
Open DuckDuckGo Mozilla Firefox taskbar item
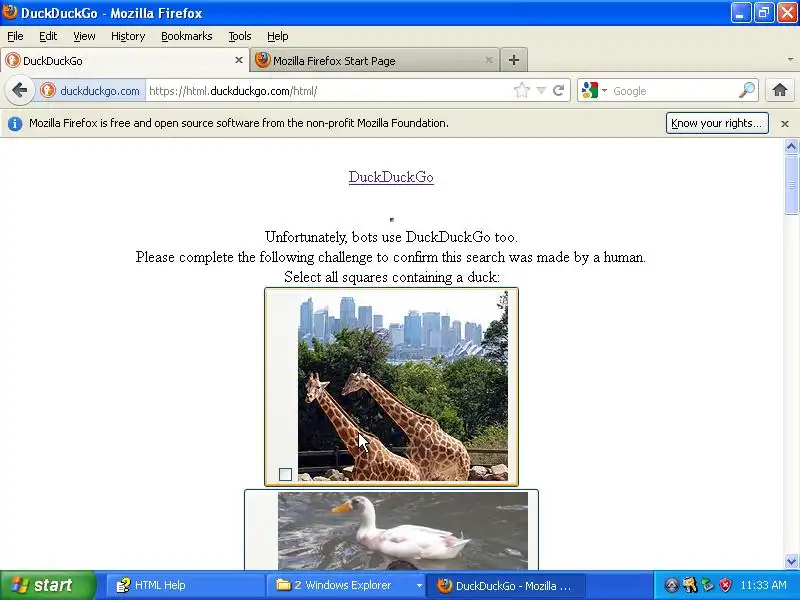point(505,585)
